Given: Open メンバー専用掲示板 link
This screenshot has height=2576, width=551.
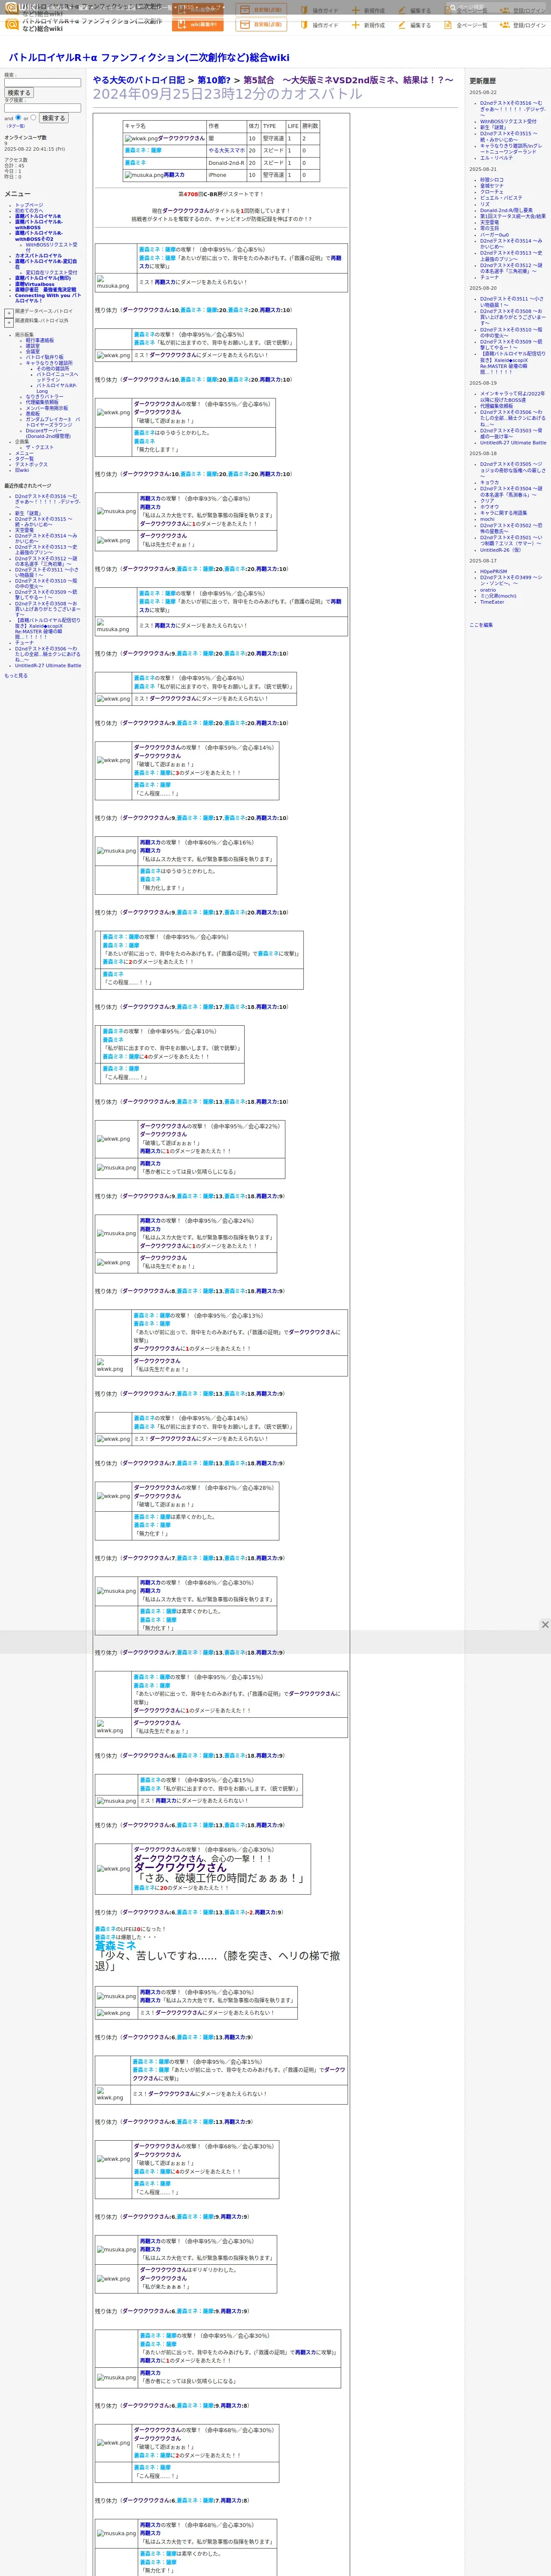Looking at the screenshot, I should click(x=47, y=408).
